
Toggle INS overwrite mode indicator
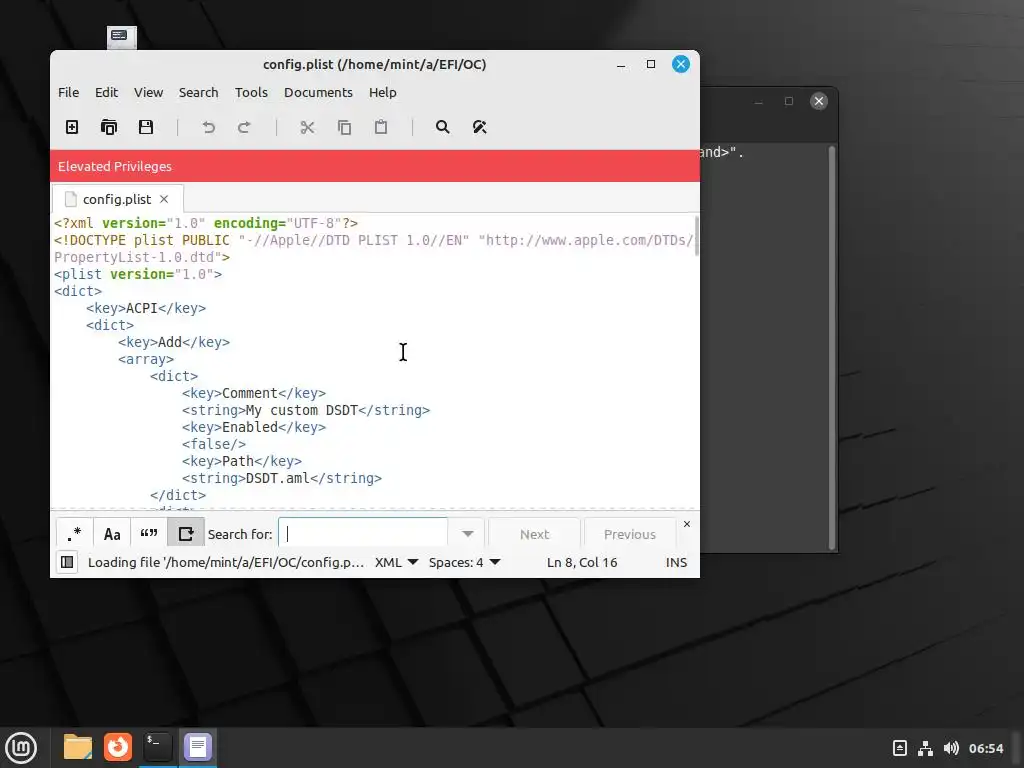(677, 562)
